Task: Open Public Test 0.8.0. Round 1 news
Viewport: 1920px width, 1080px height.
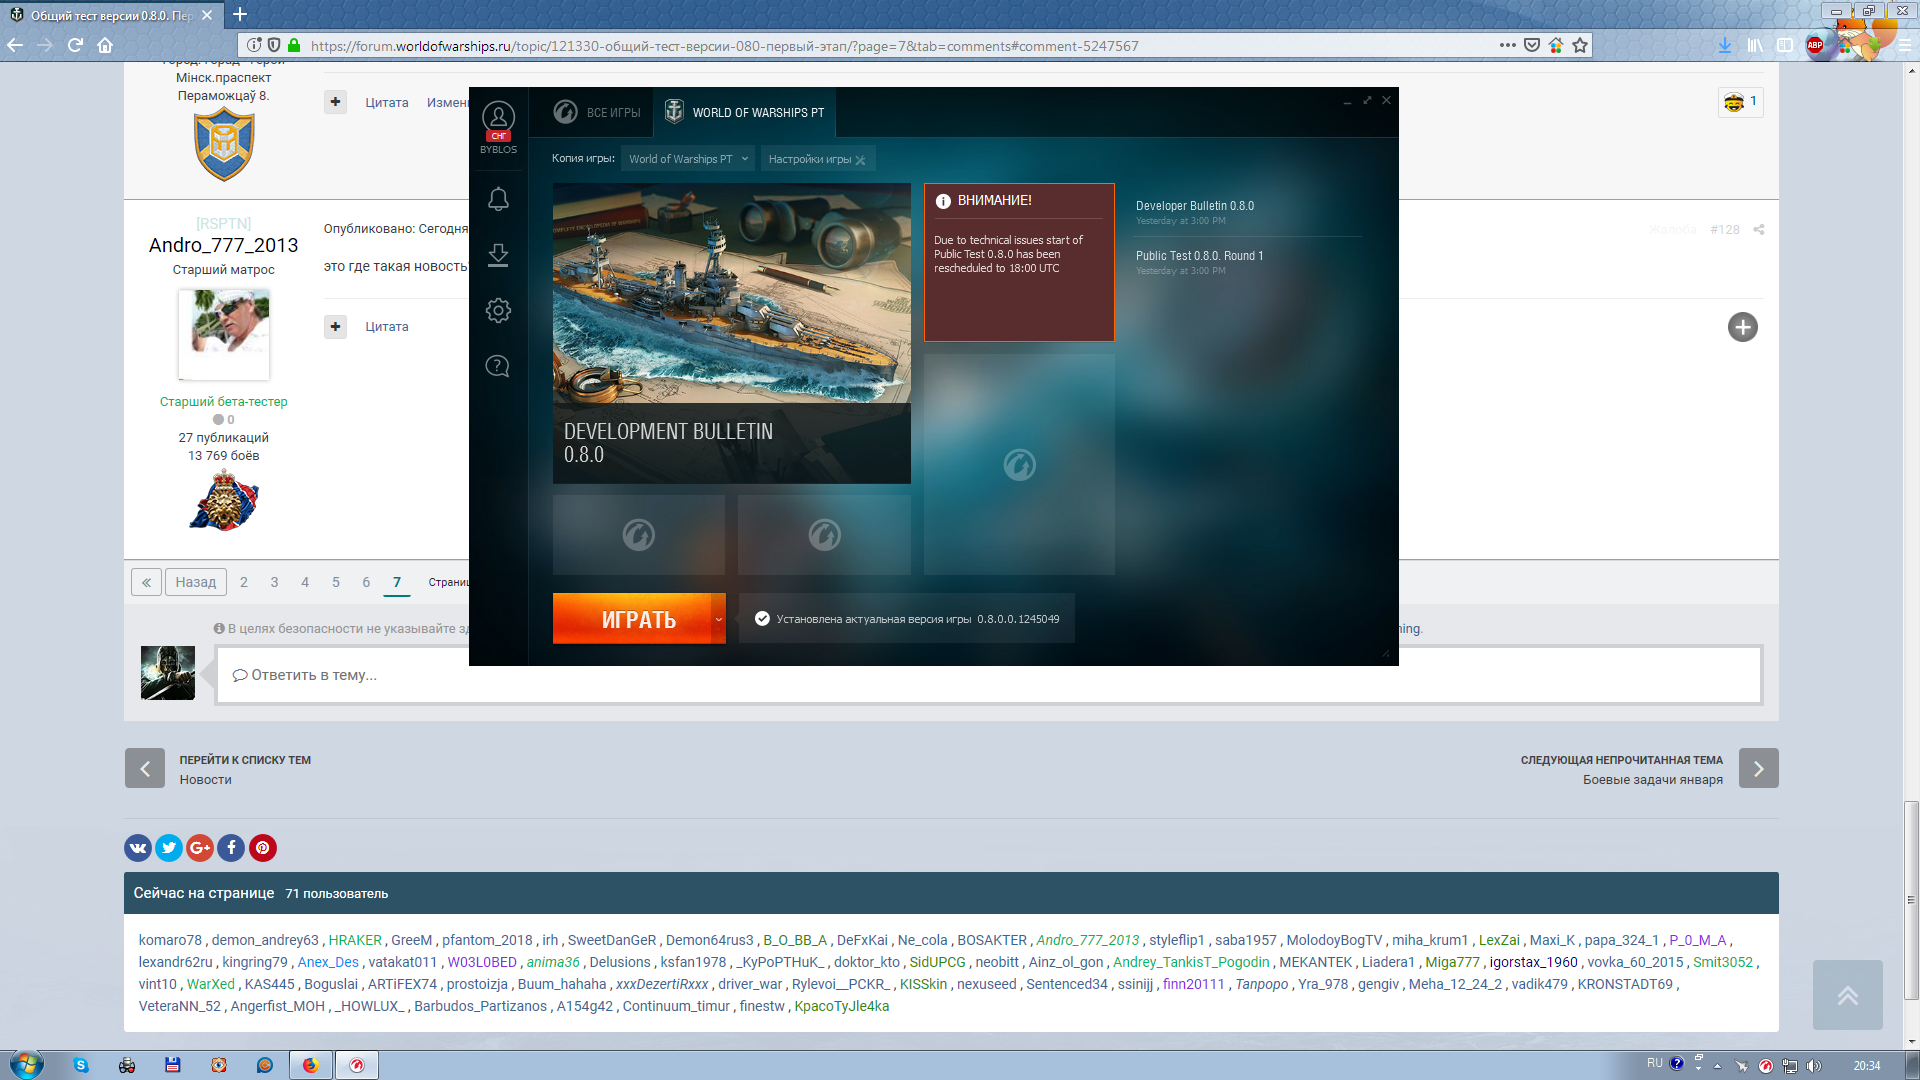Action: [1200, 256]
